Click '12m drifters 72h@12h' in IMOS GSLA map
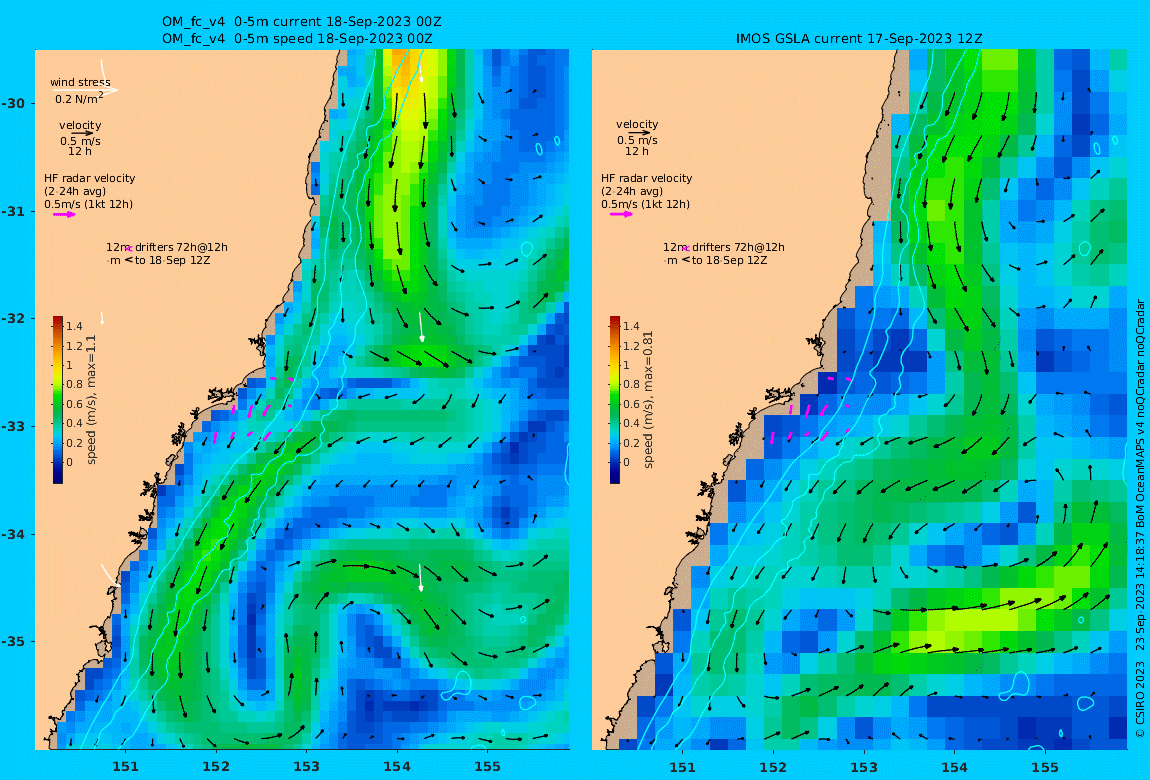Viewport: 1150px width, 780px height. [724, 247]
